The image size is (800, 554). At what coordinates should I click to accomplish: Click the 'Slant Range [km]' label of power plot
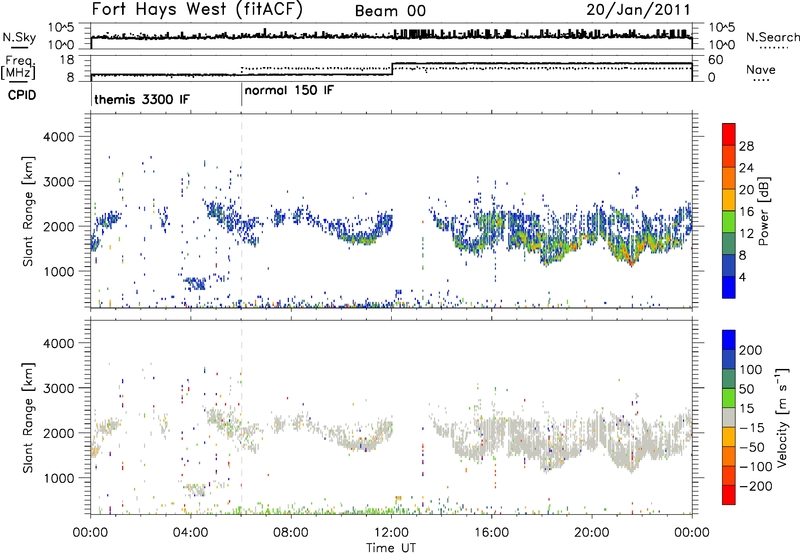tap(28, 211)
